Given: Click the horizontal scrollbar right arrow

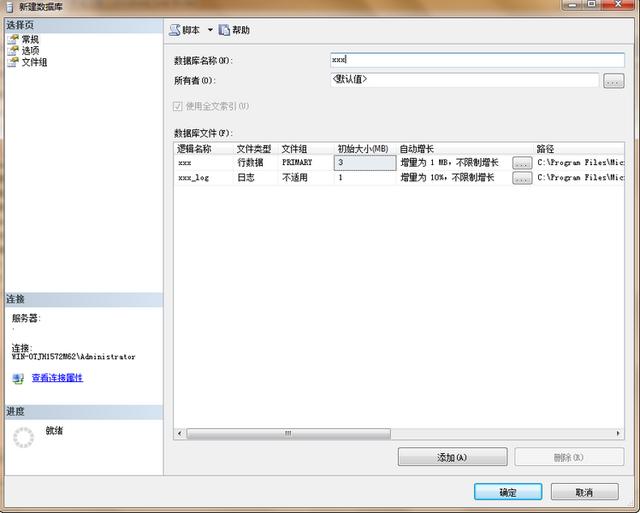Looking at the screenshot, I should click(618, 433).
